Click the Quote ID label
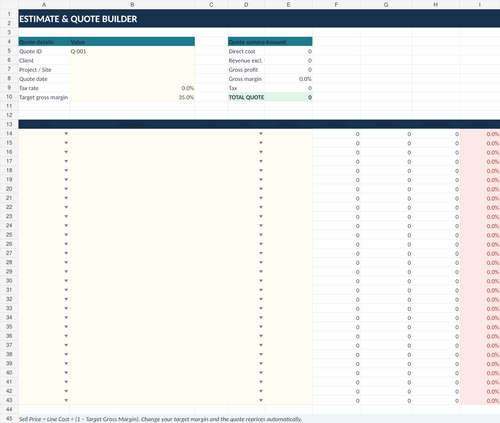500x423 pixels. (30, 51)
